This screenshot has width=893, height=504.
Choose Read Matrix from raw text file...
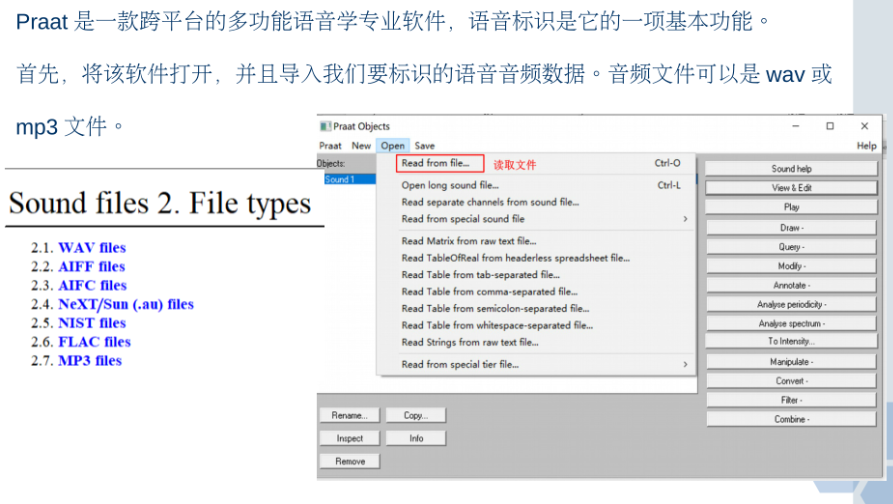(536, 241)
